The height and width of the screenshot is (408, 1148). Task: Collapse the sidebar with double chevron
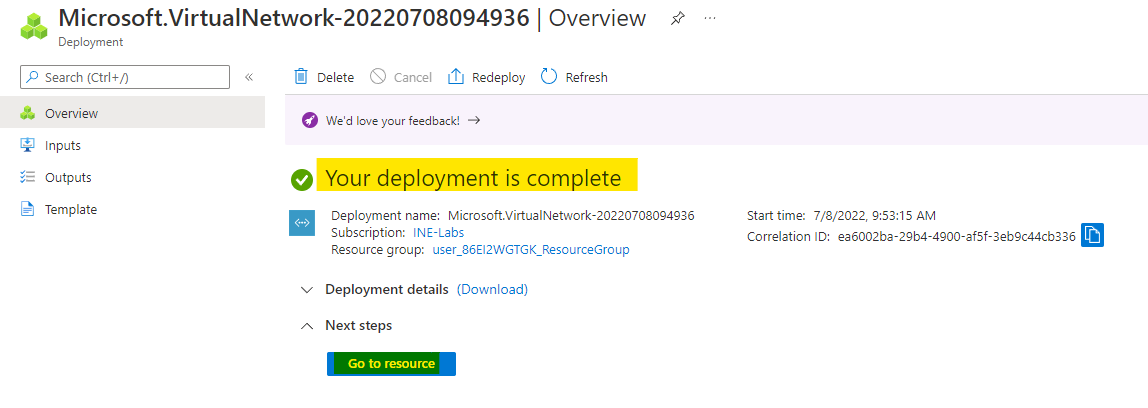tap(249, 77)
